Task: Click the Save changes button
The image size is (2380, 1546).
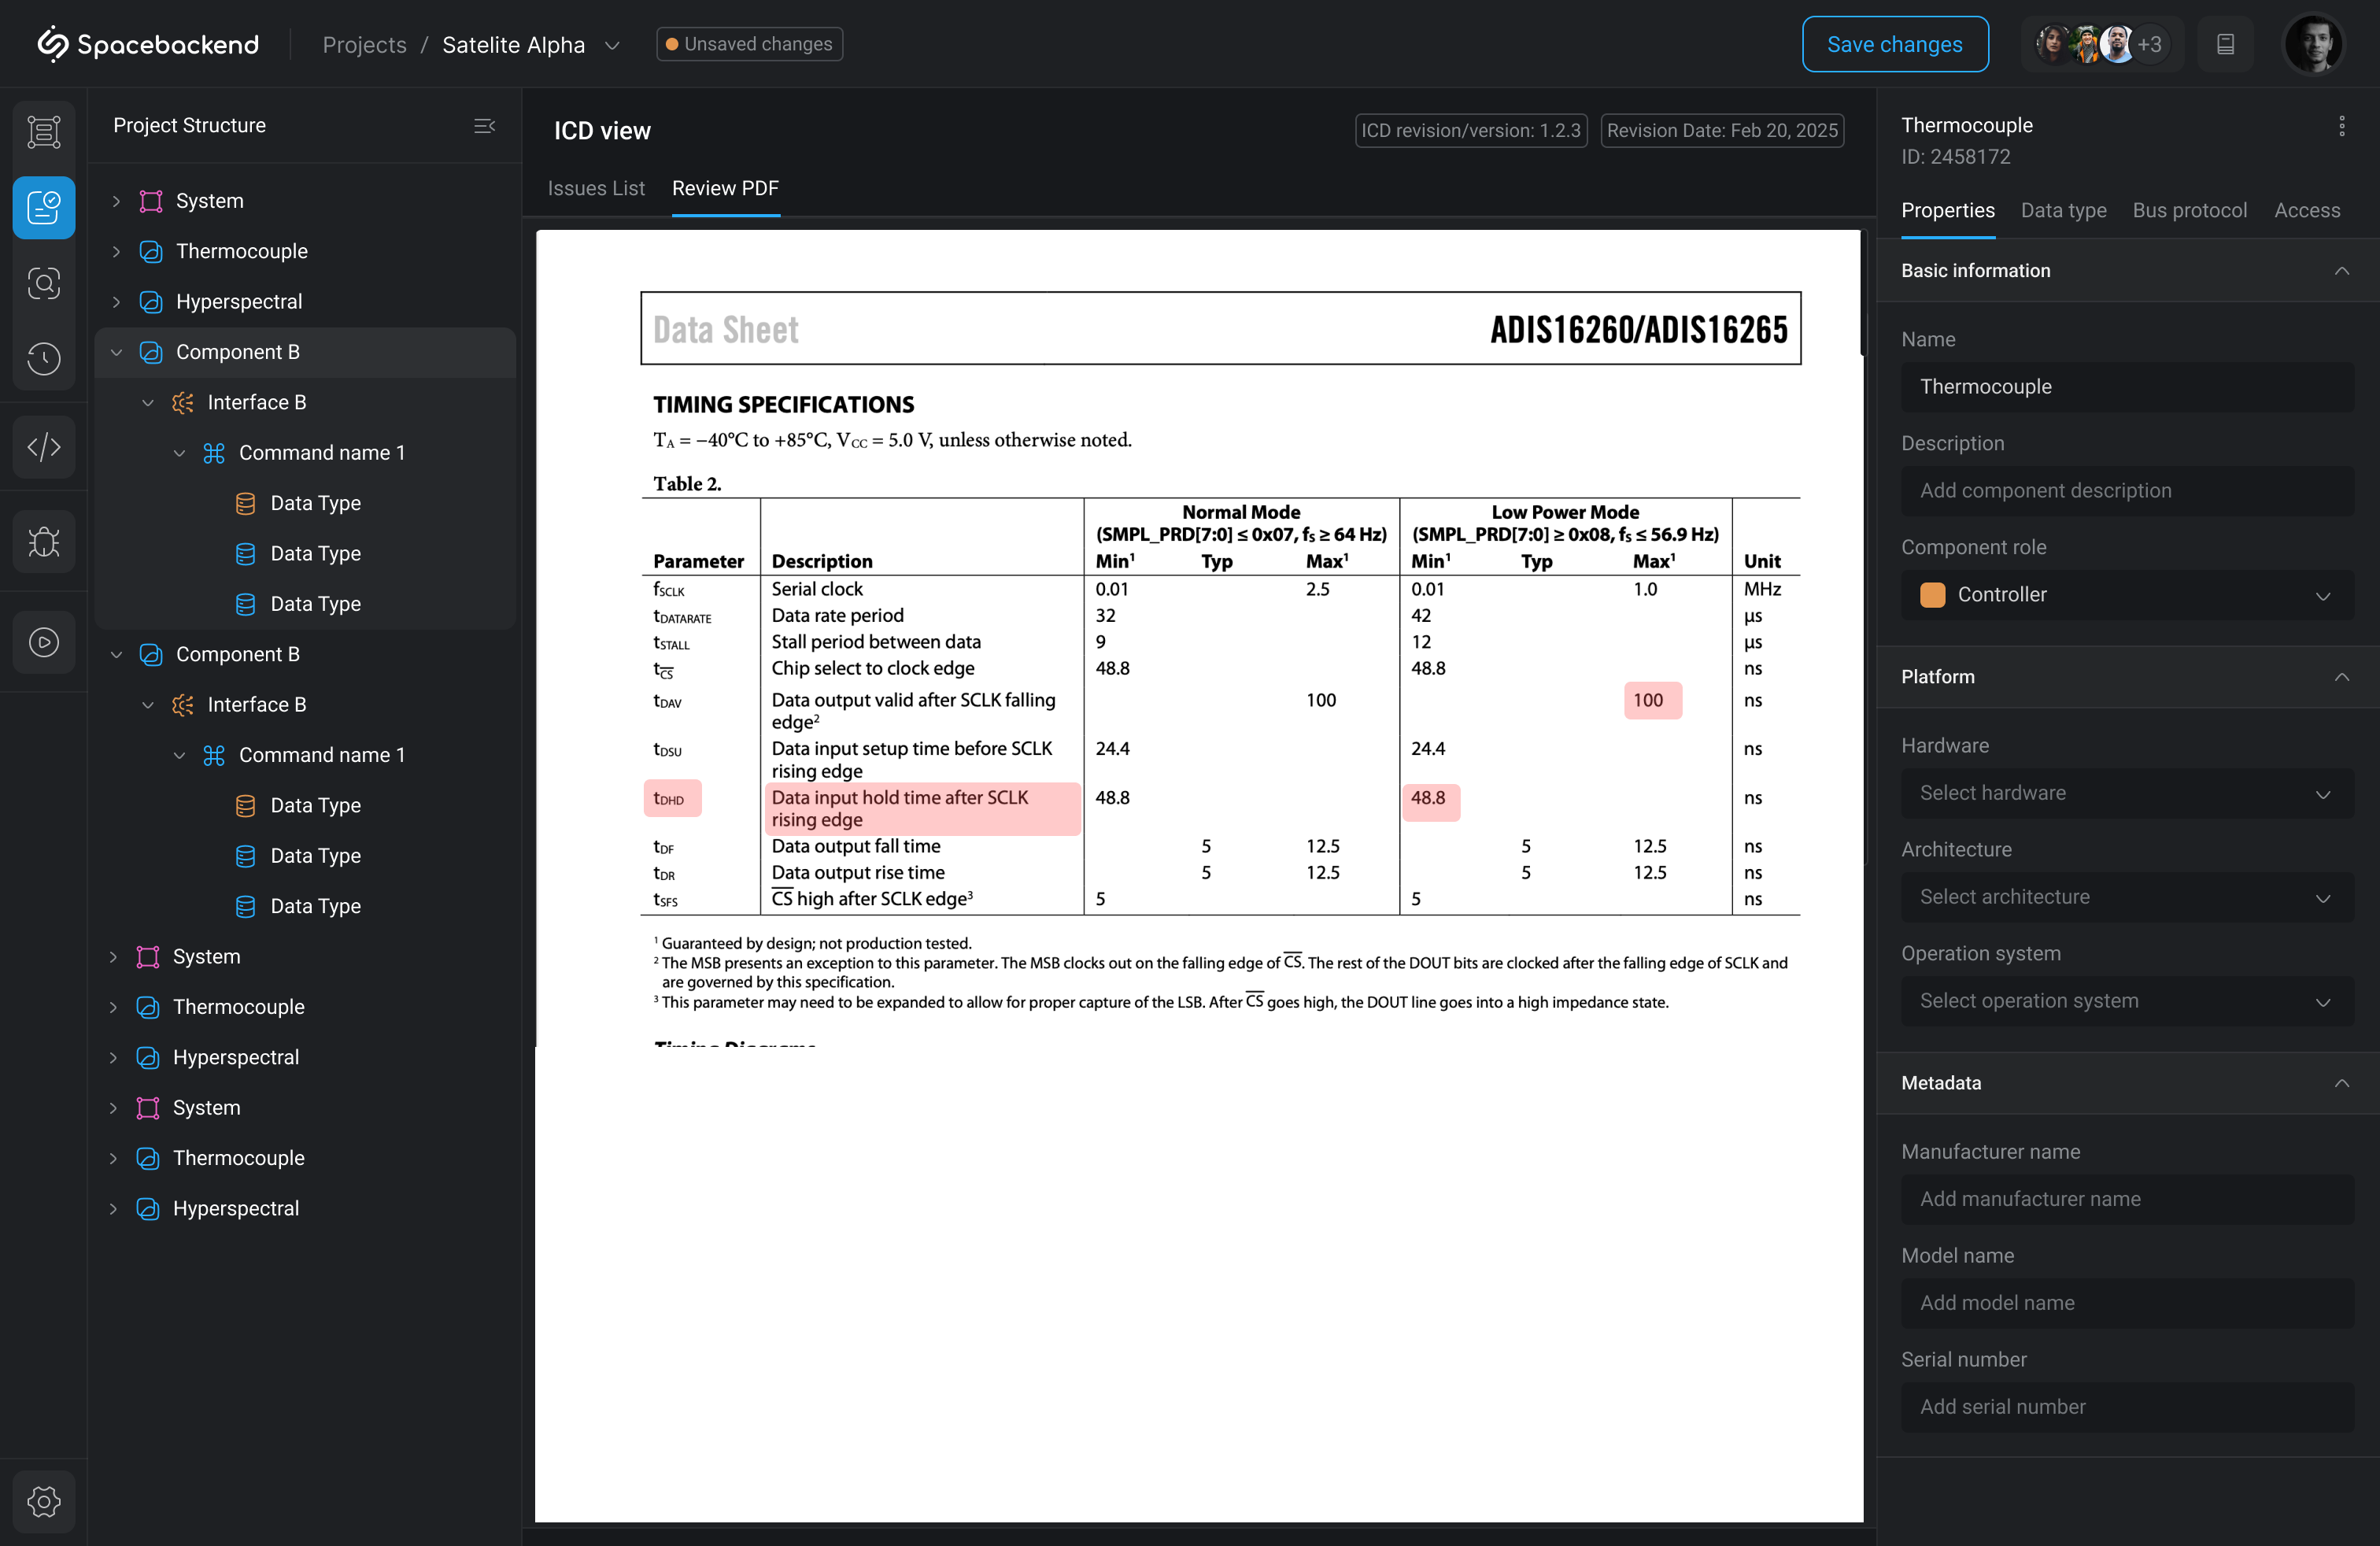Action: (x=1894, y=44)
